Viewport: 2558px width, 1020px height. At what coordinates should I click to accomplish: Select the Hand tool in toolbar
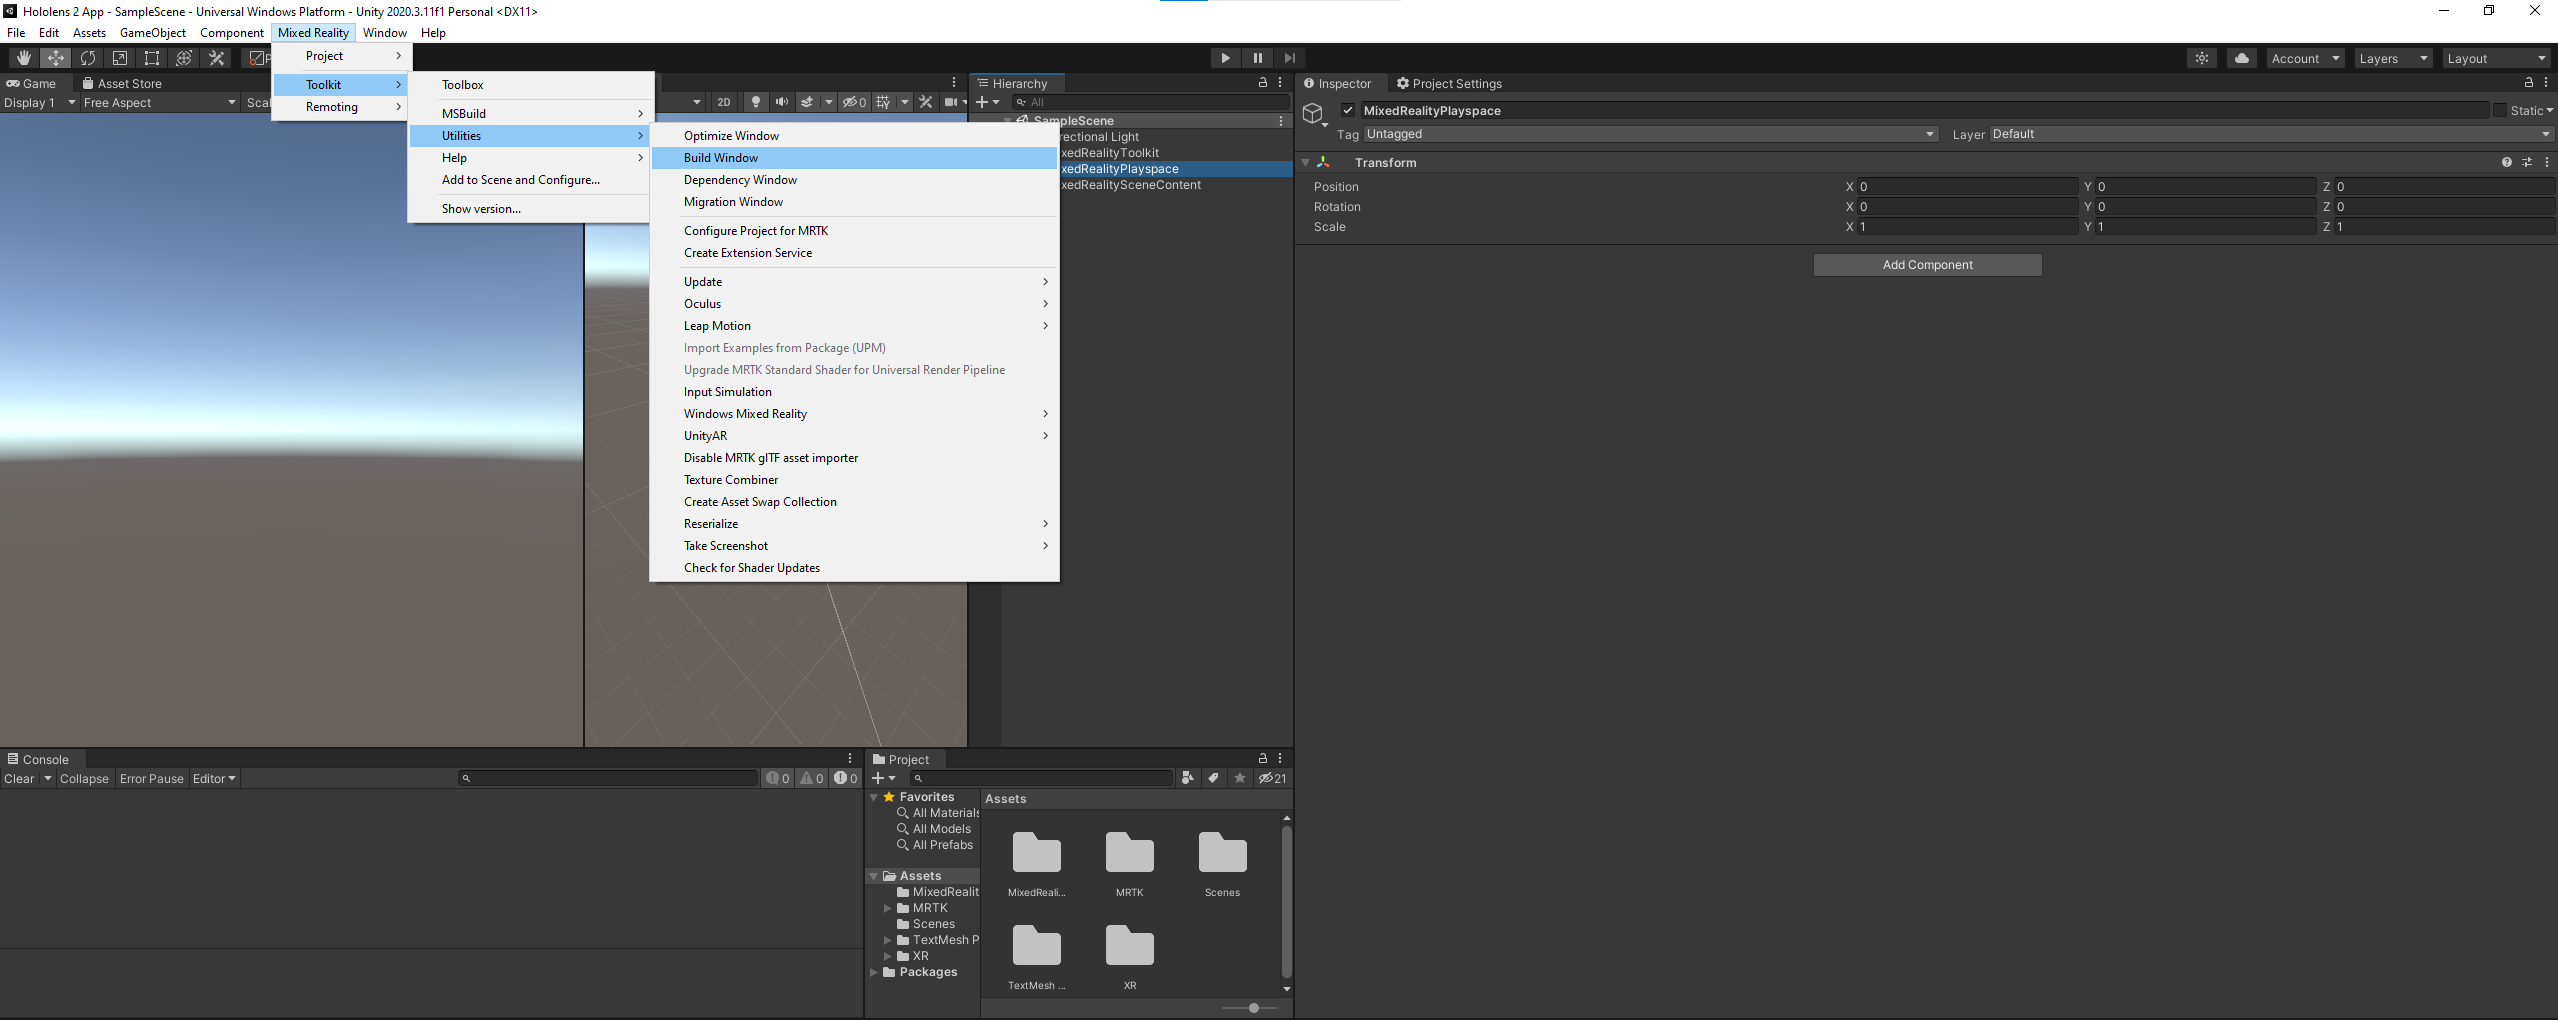(23, 58)
